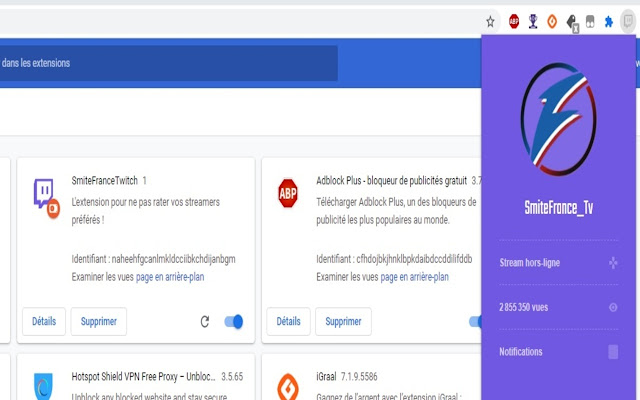The image size is (640, 400).
Task: Click the 2 855 350 vues text
Action: click(523, 307)
